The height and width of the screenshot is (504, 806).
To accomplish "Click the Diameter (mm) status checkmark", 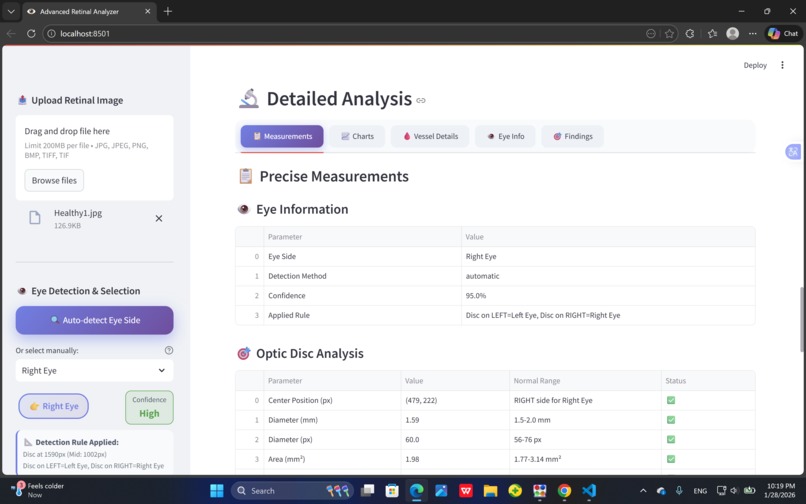I will (x=671, y=420).
